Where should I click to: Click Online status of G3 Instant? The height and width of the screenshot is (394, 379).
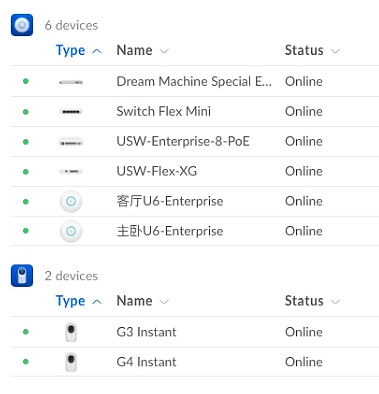(304, 332)
